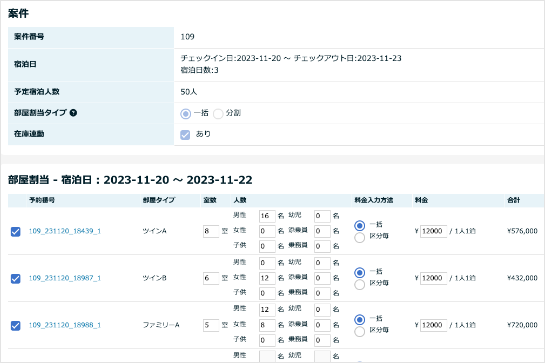Select 一括 pricing radio for ツインA
Screen dimensions: 545x363
[x=359, y=226]
